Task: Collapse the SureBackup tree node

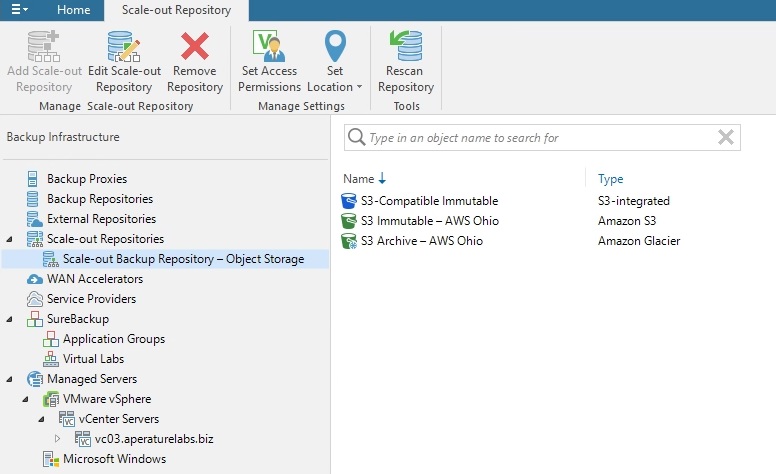Action: [x=9, y=319]
